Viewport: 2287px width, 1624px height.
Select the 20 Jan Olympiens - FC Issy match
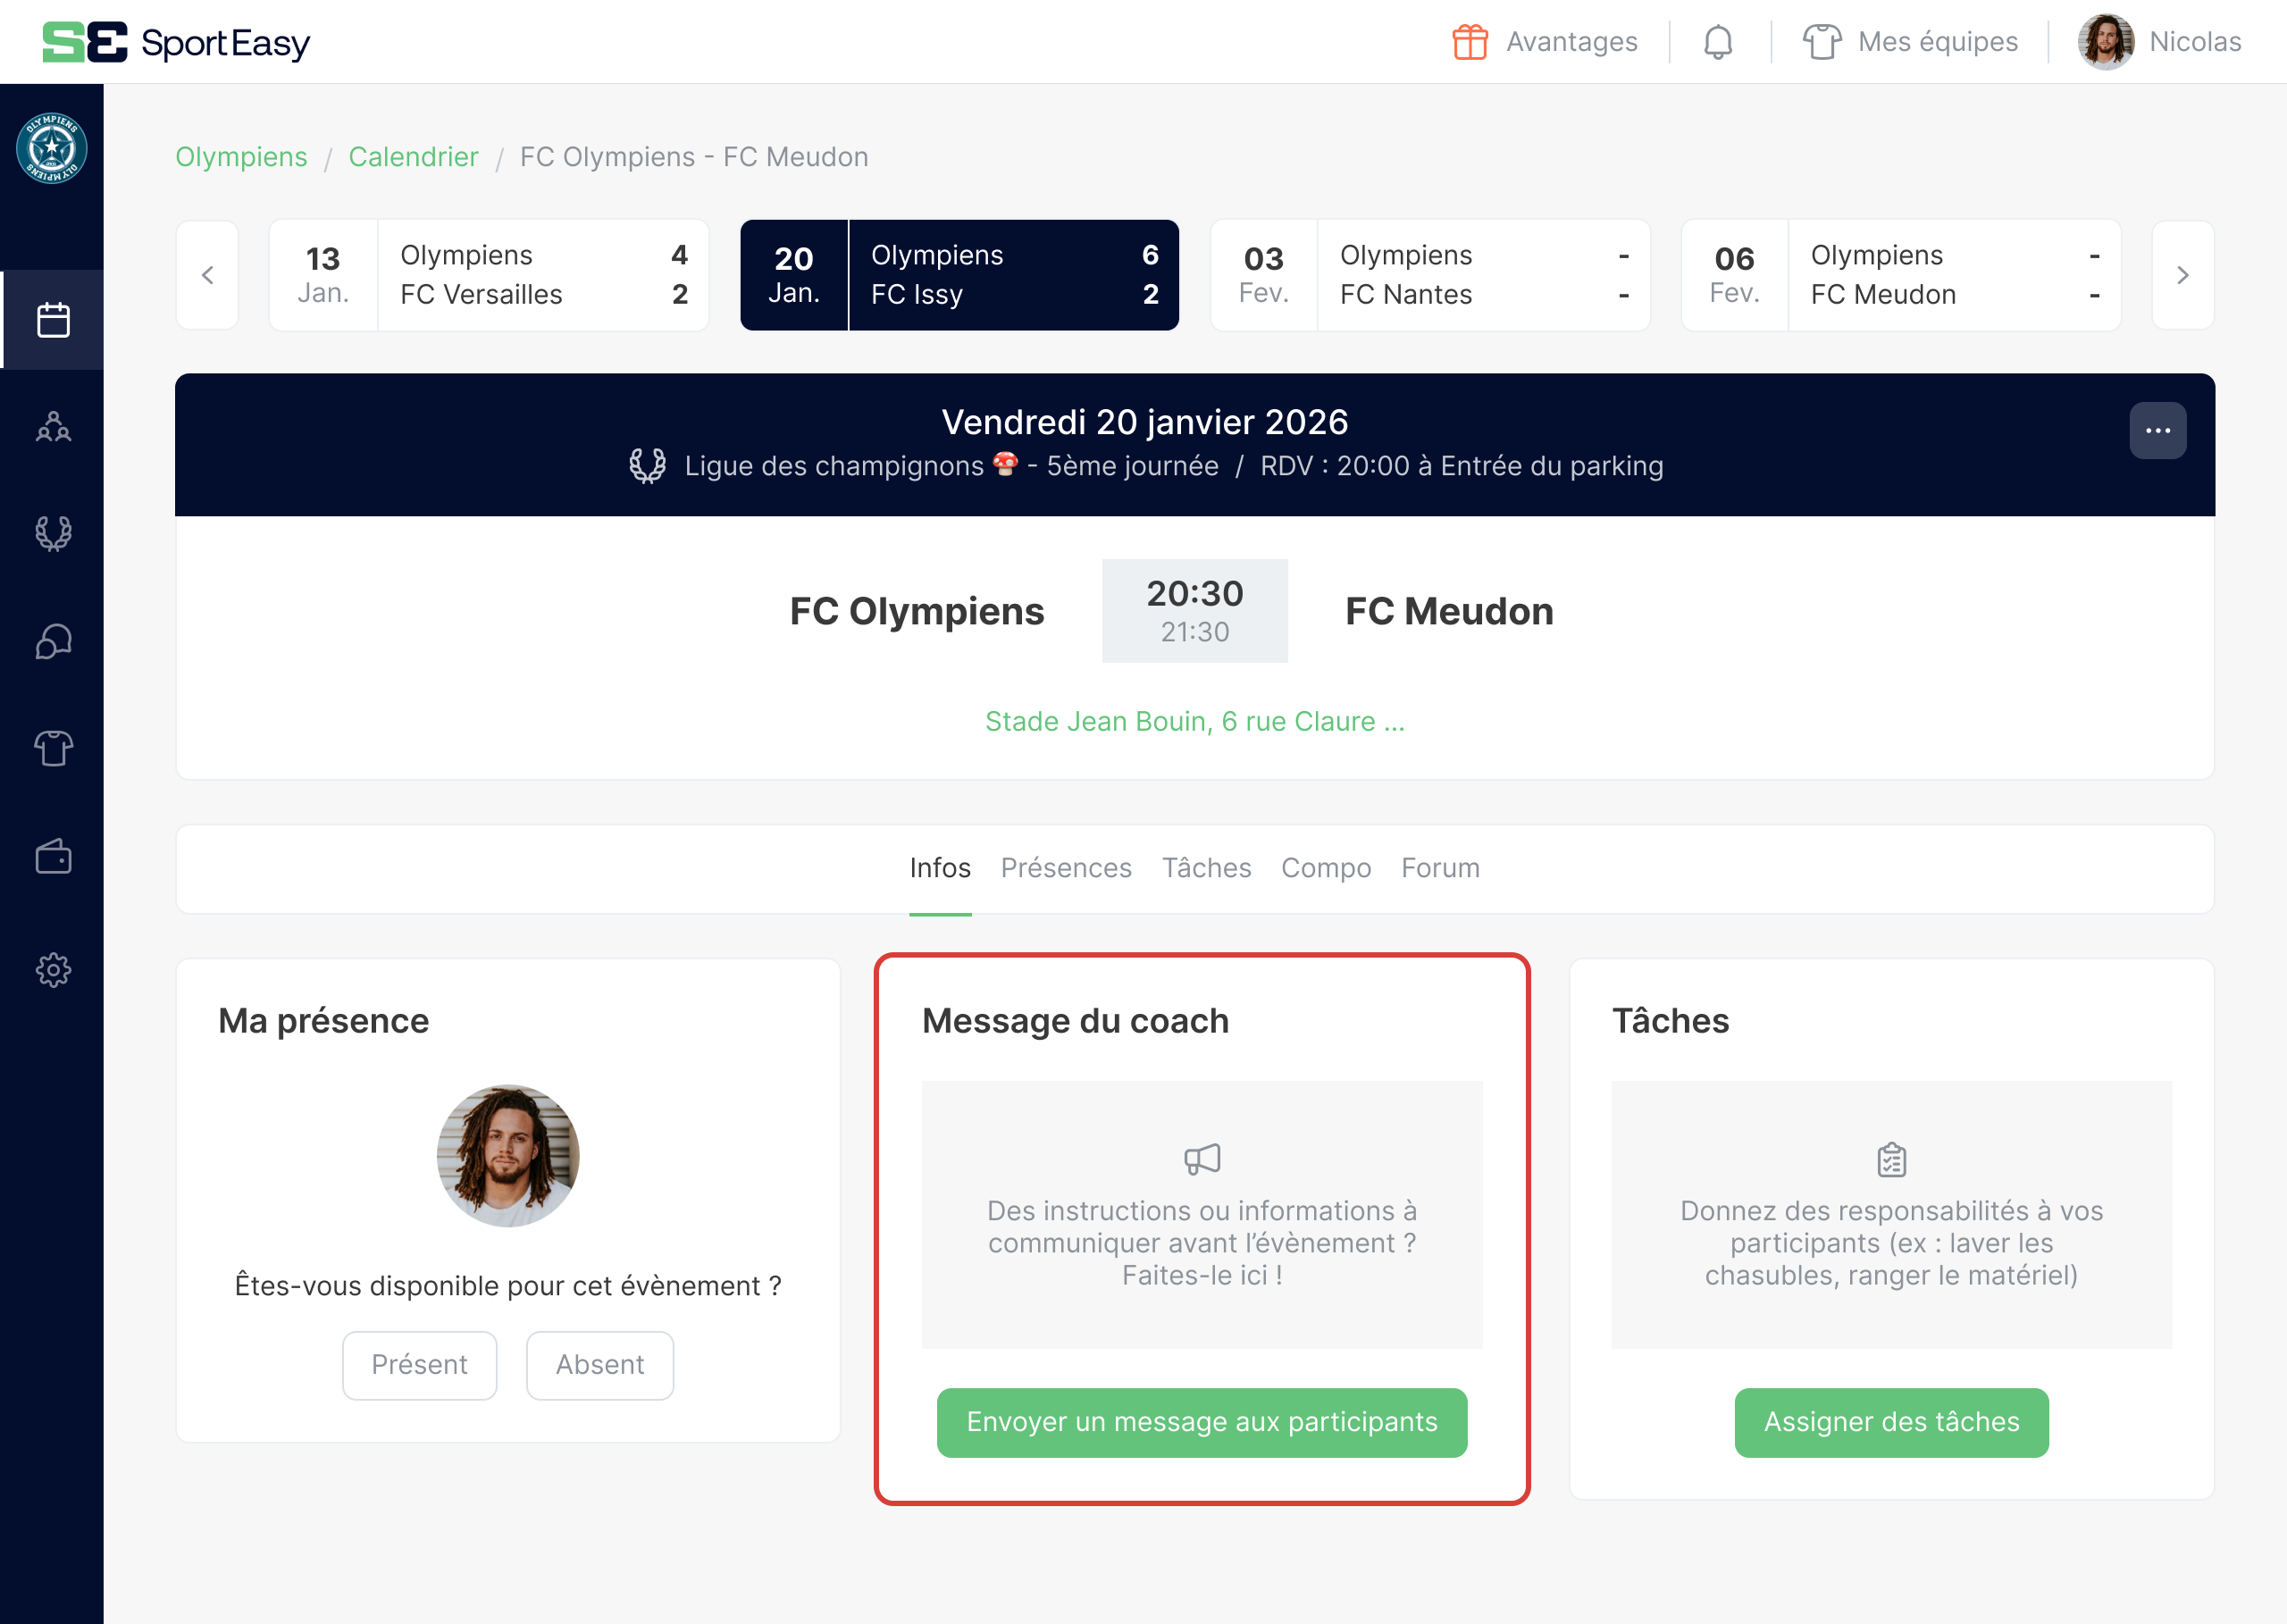[x=959, y=274]
